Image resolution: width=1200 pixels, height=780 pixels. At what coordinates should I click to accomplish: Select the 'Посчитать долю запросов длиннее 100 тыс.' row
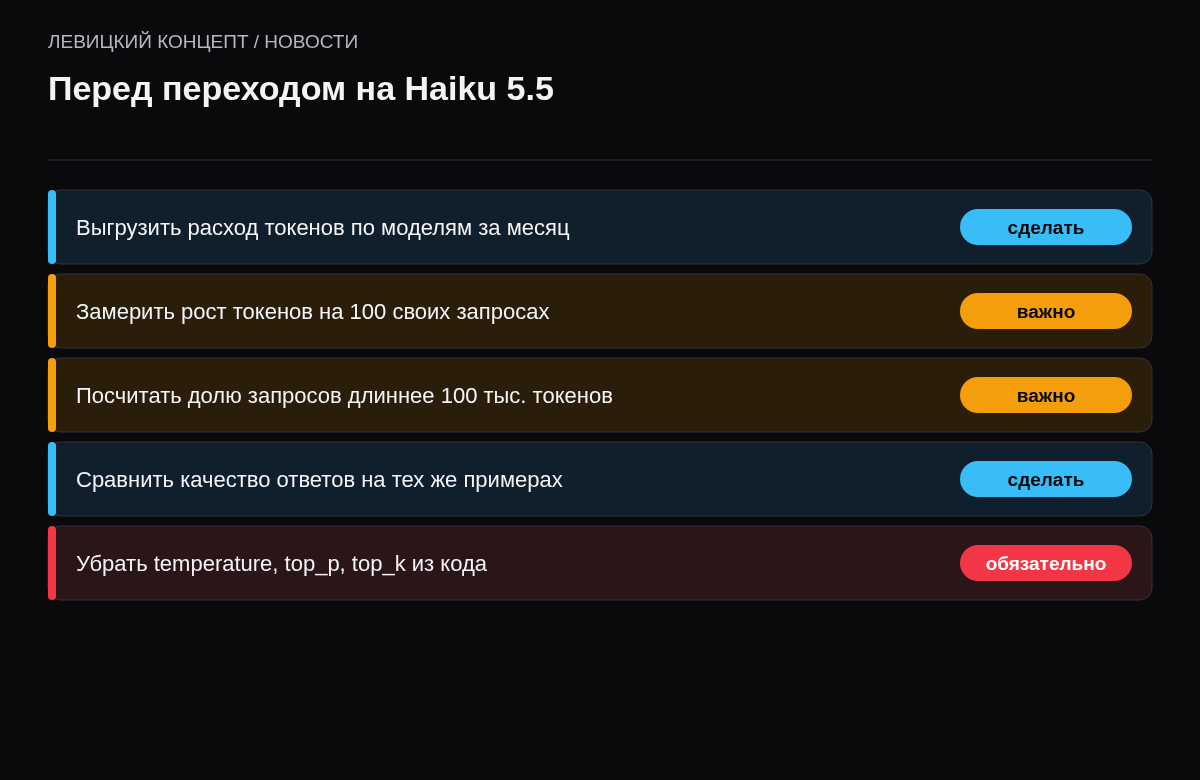600,395
